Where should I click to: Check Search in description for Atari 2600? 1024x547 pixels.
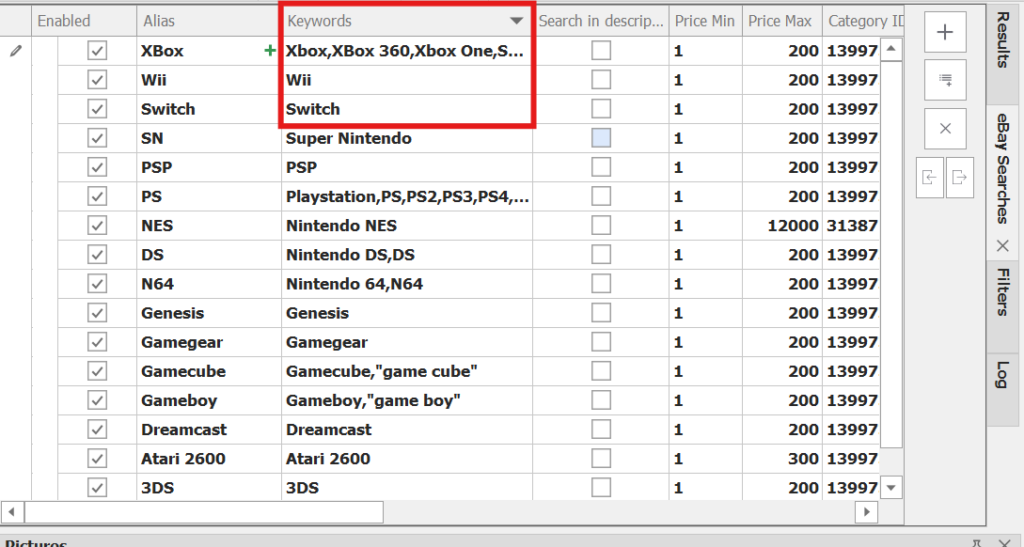click(601, 458)
